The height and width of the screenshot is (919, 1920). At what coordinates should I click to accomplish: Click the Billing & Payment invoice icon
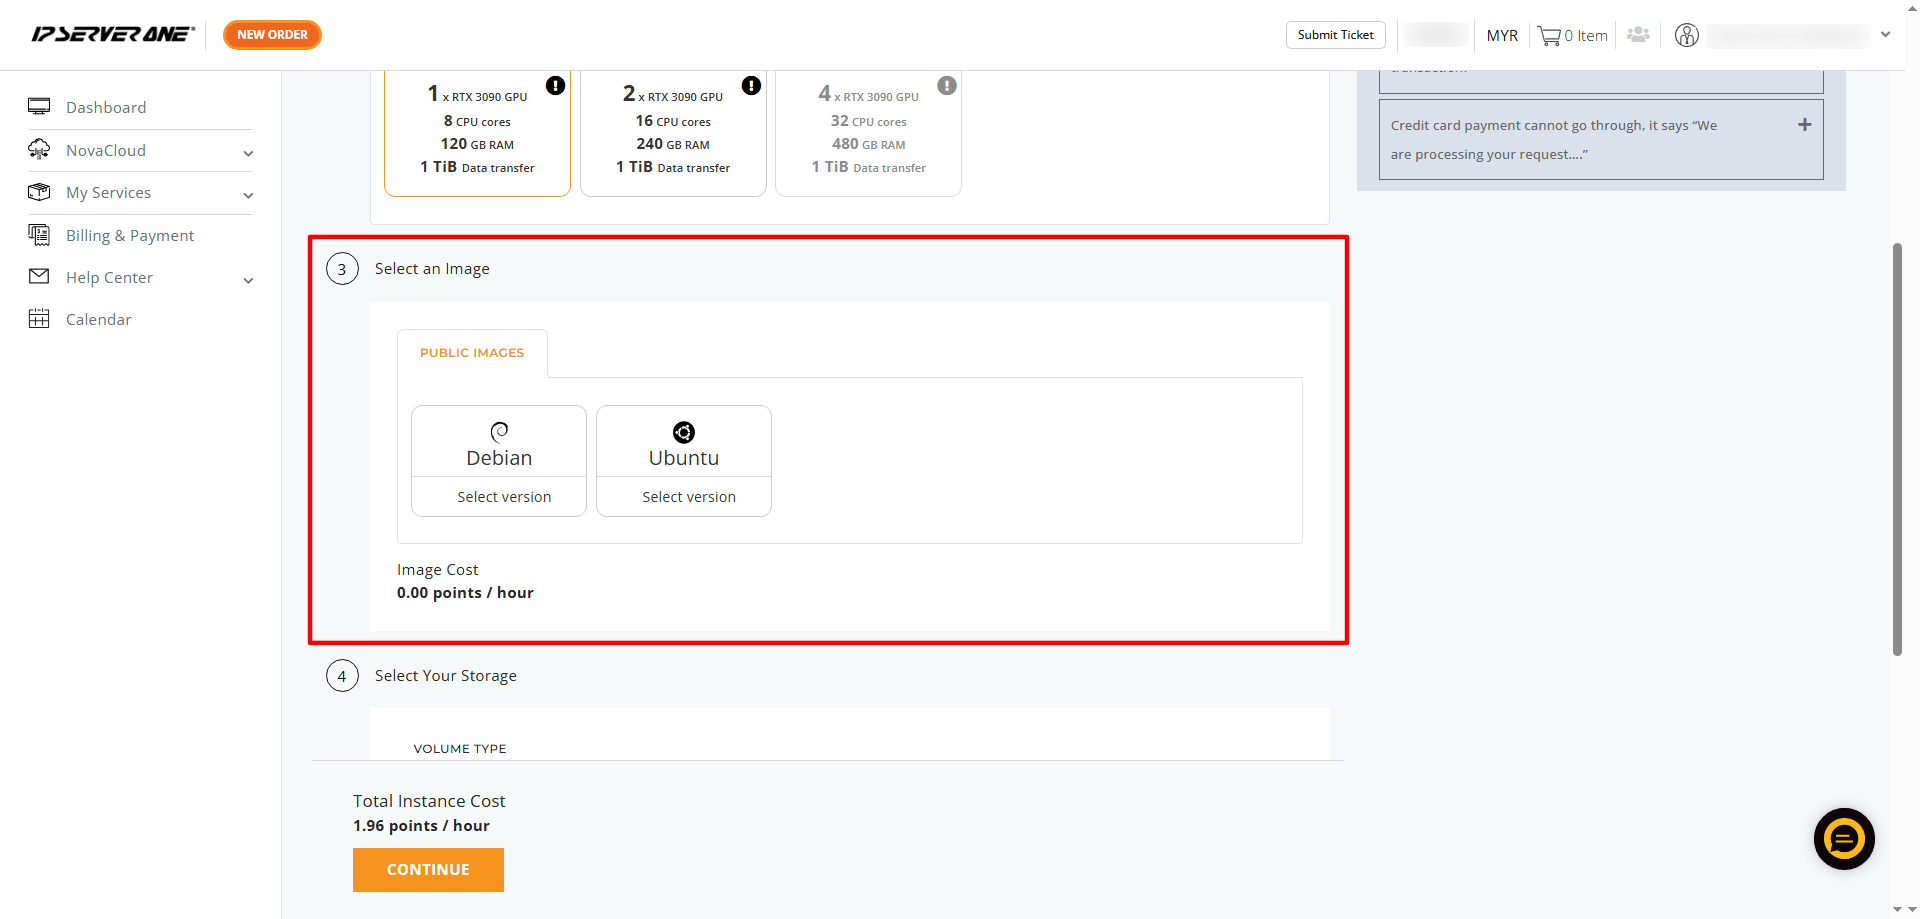pyautogui.click(x=39, y=234)
